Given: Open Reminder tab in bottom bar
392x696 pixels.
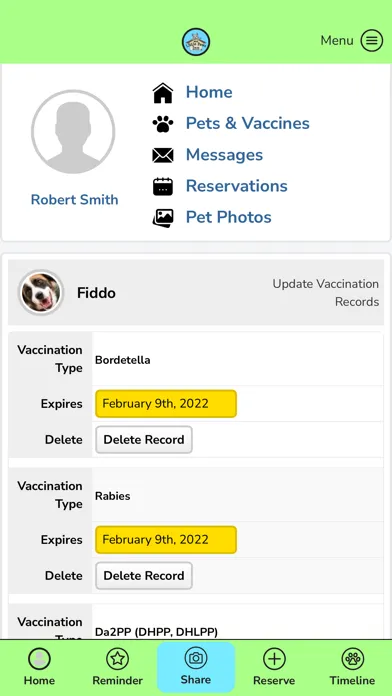Looking at the screenshot, I should point(118,667).
